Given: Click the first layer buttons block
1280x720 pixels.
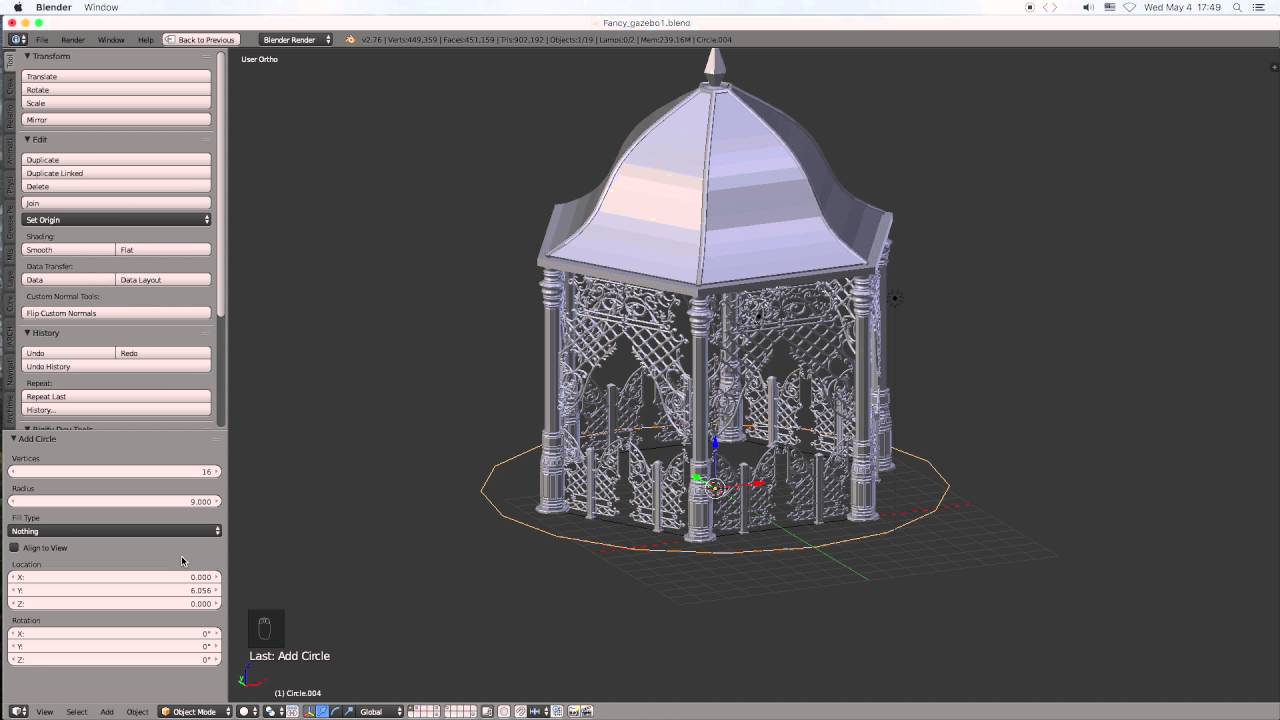Looking at the screenshot, I should pos(424,711).
